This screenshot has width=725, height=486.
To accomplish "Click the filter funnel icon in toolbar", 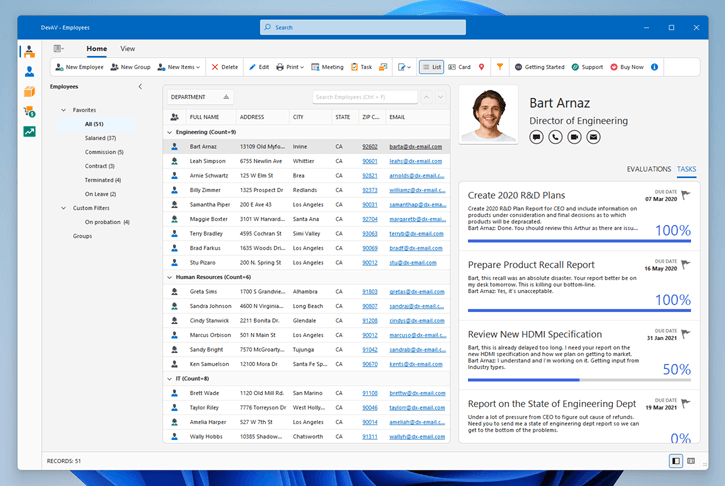I will point(500,67).
